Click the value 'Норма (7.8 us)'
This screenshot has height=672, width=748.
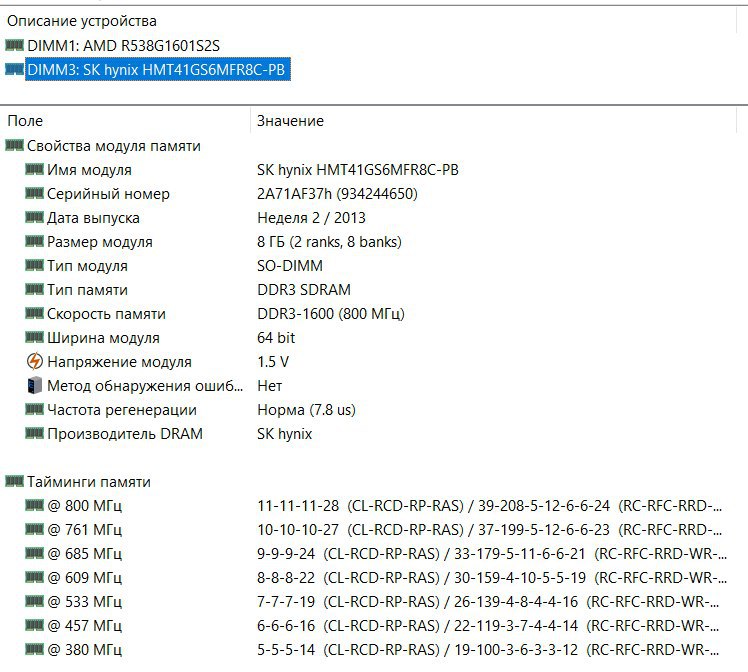pyautogui.click(x=307, y=410)
